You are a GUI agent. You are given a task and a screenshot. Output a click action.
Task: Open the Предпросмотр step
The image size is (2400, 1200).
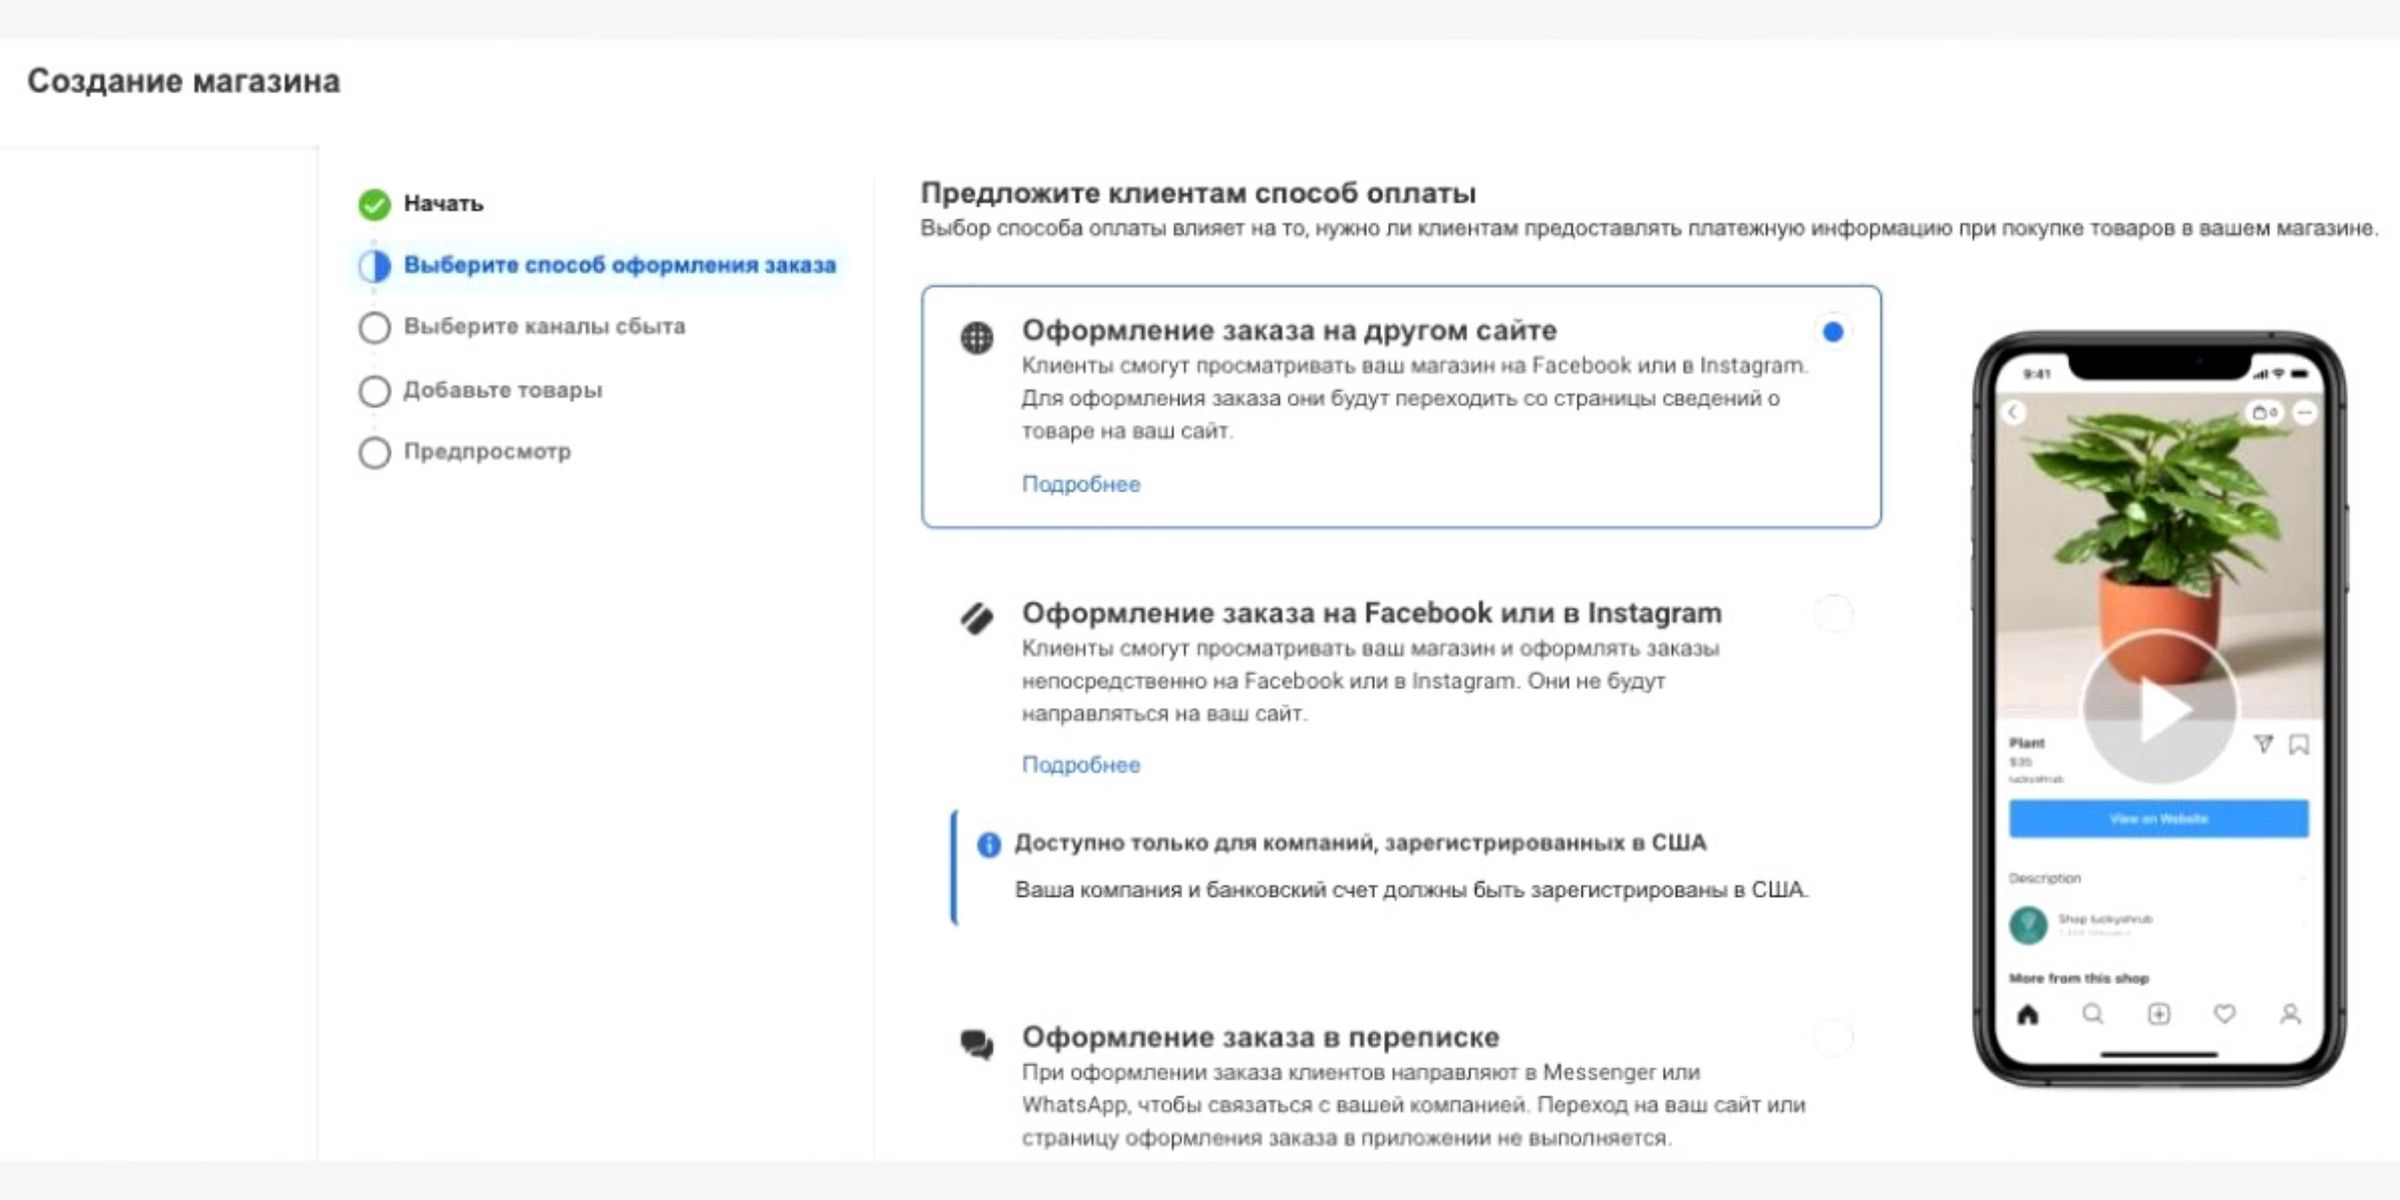487,452
